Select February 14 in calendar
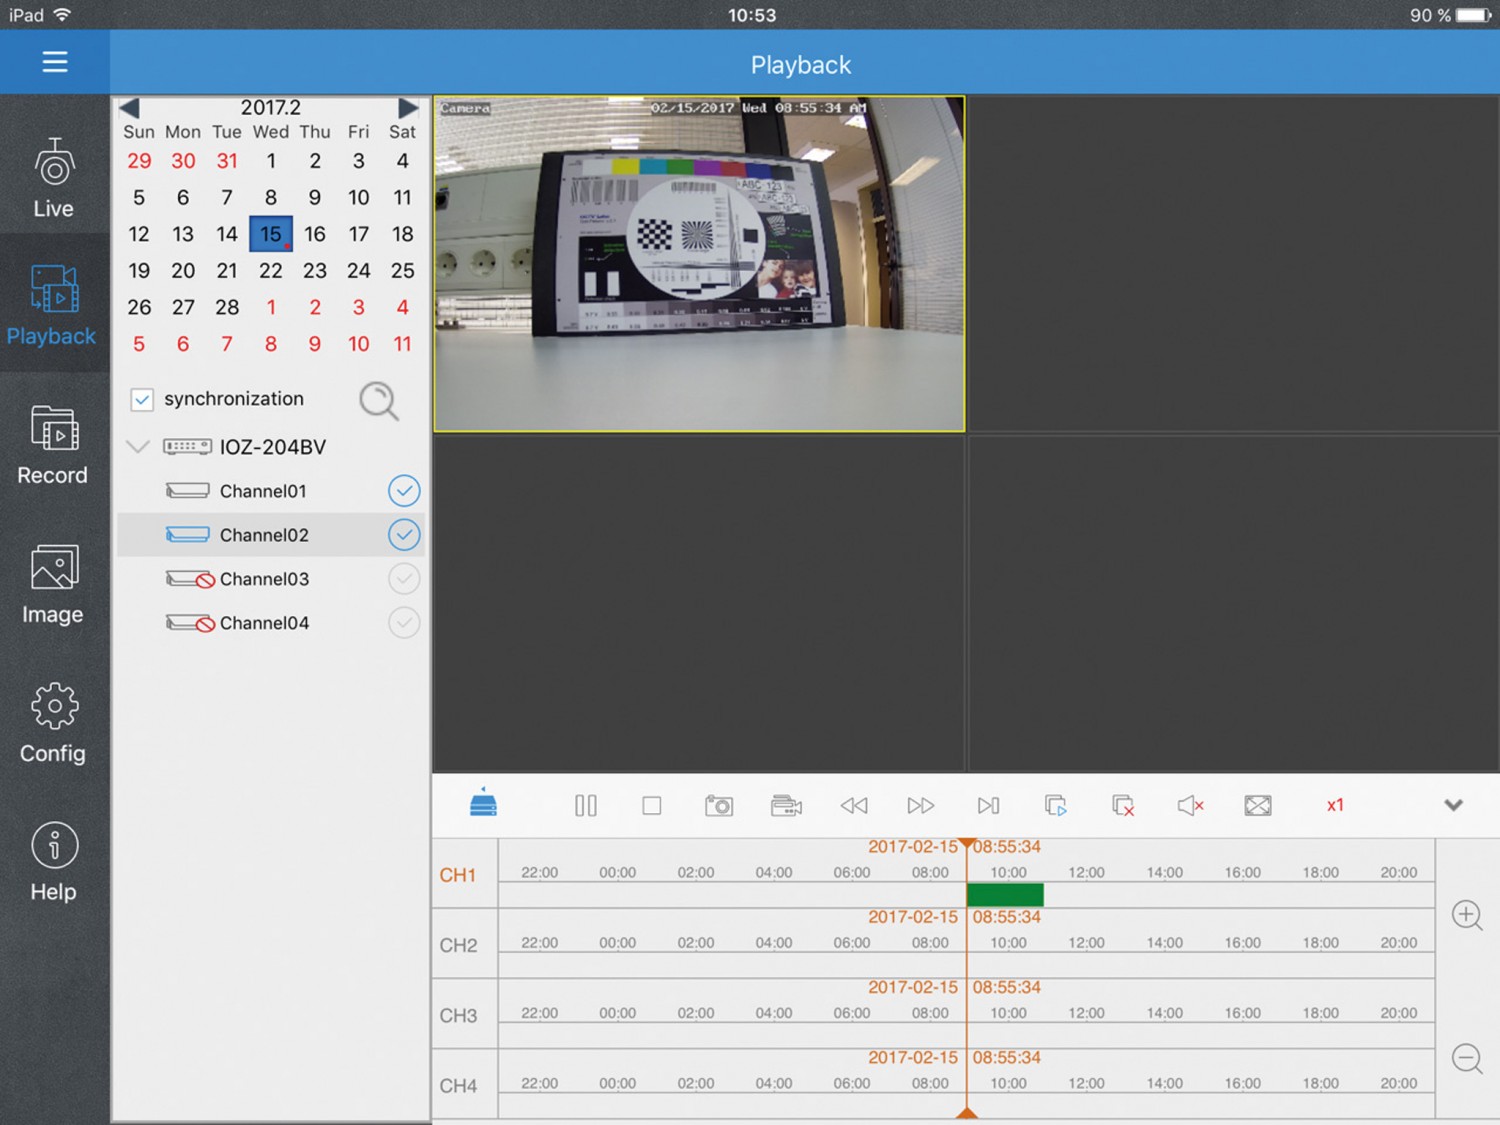Image resolution: width=1500 pixels, height=1125 pixels. pos(227,234)
